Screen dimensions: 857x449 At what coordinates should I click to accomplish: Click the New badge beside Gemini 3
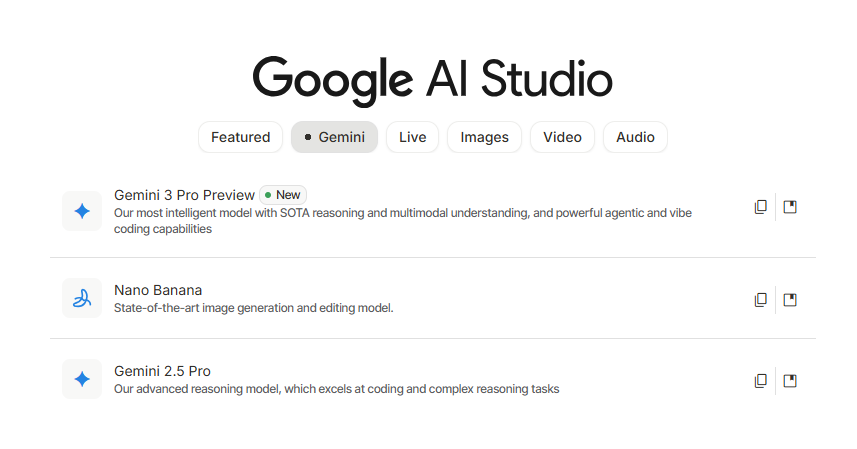point(283,195)
